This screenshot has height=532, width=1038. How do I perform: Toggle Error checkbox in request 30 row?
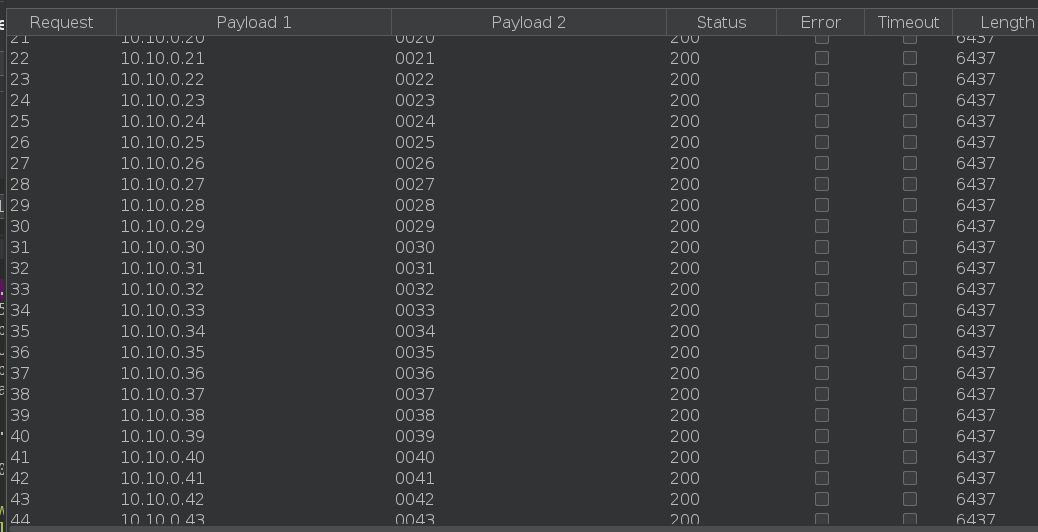(x=822, y=226)
